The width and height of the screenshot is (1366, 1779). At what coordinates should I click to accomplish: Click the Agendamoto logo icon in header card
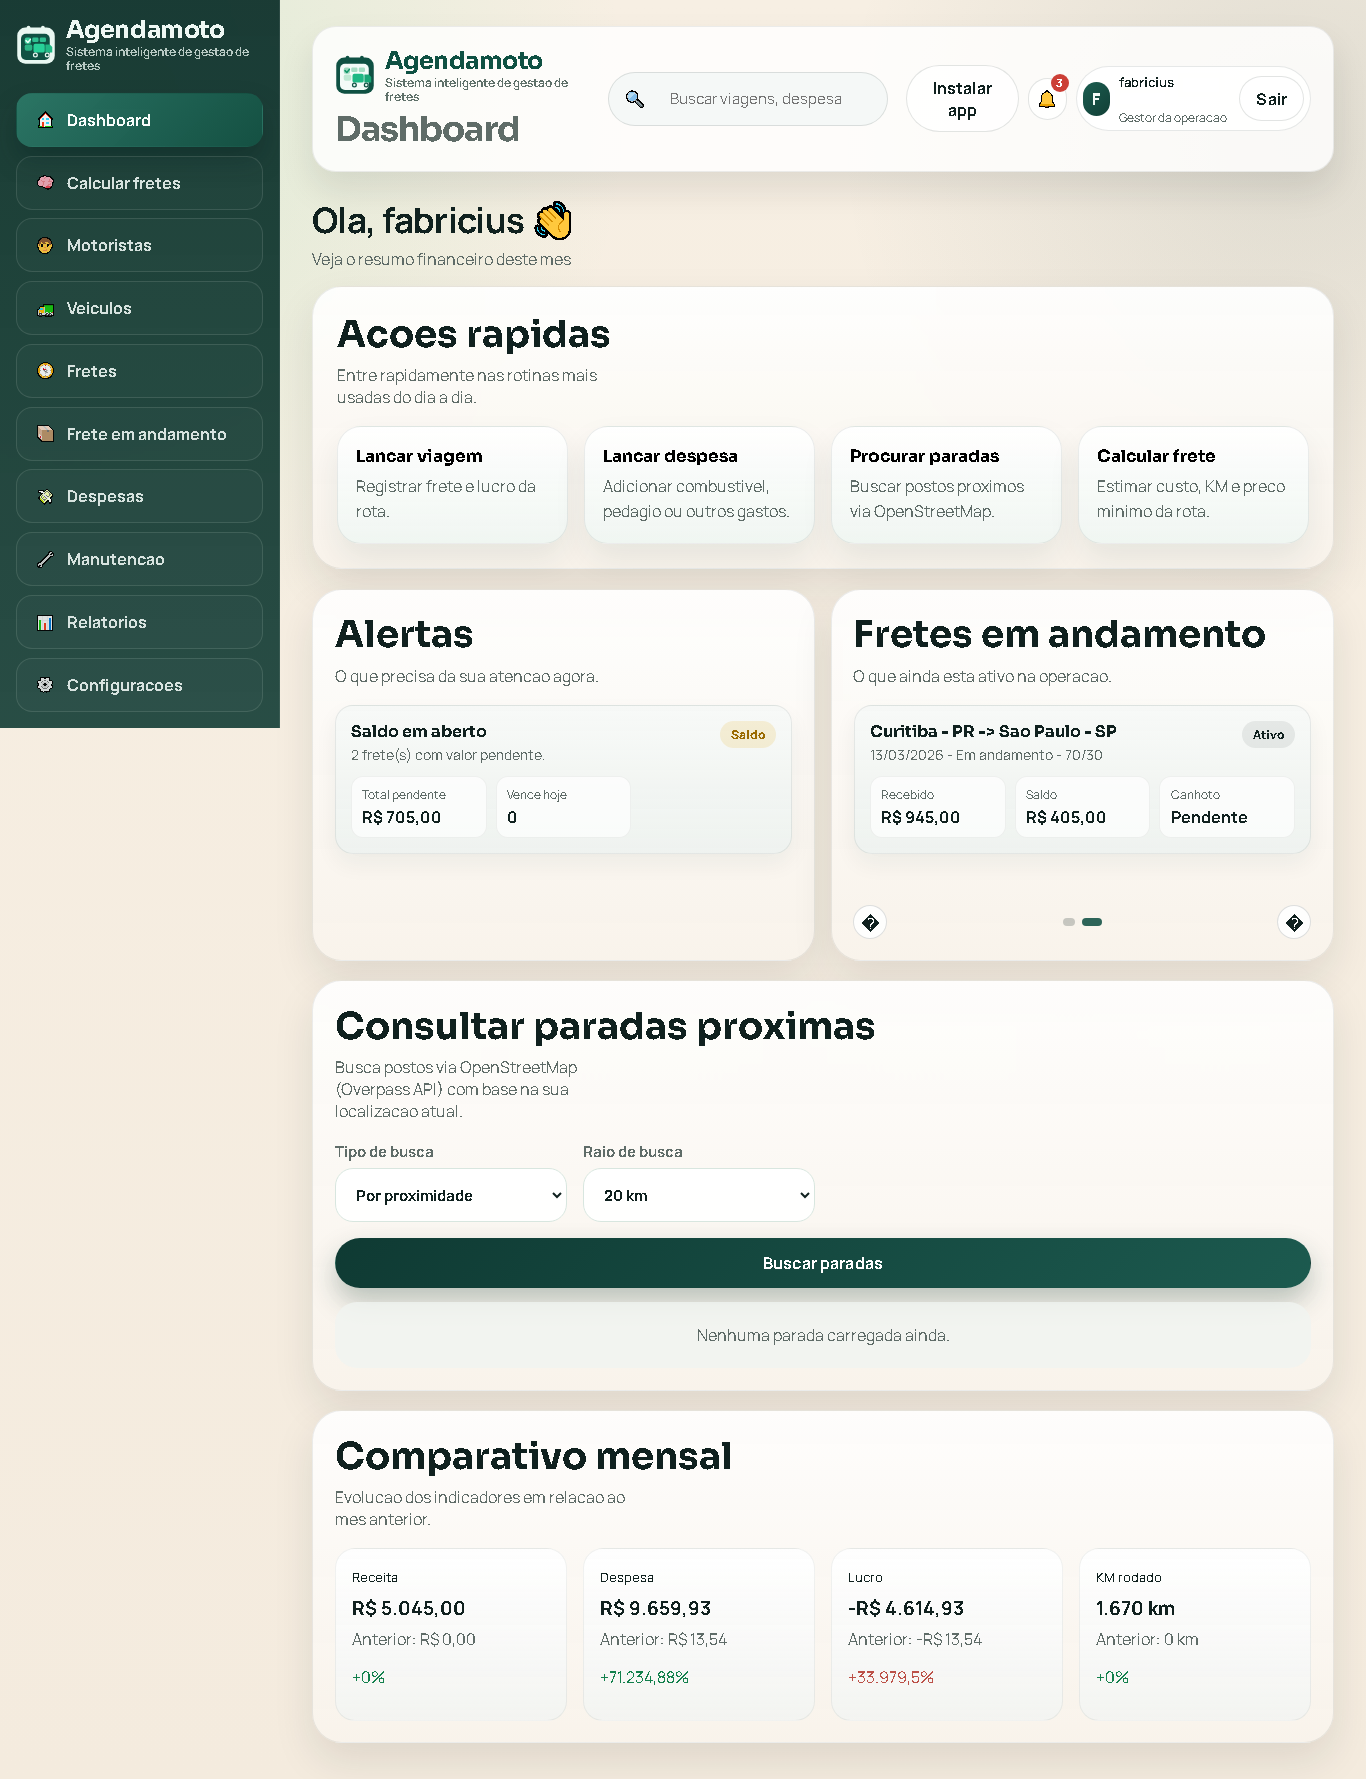(x=355, y=75)
